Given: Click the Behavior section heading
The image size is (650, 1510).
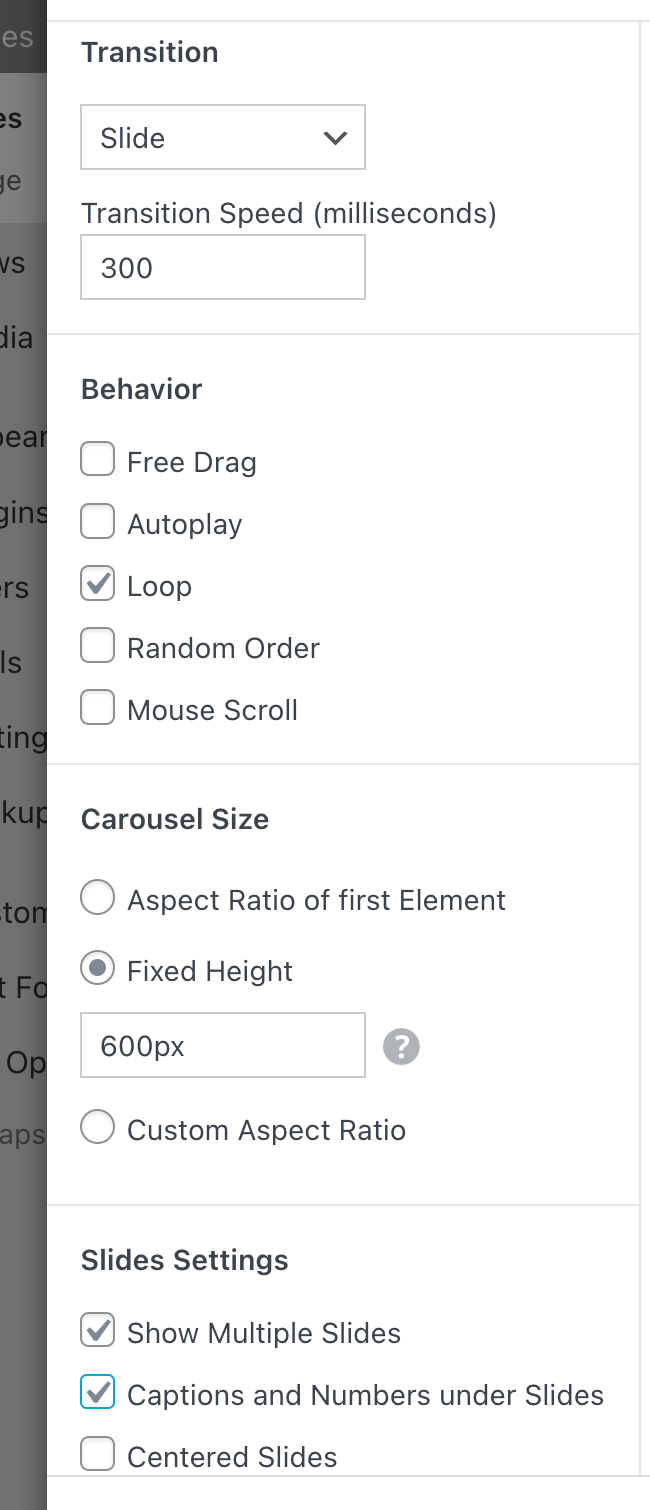Looking at the screenshot, I should (141, 389).
